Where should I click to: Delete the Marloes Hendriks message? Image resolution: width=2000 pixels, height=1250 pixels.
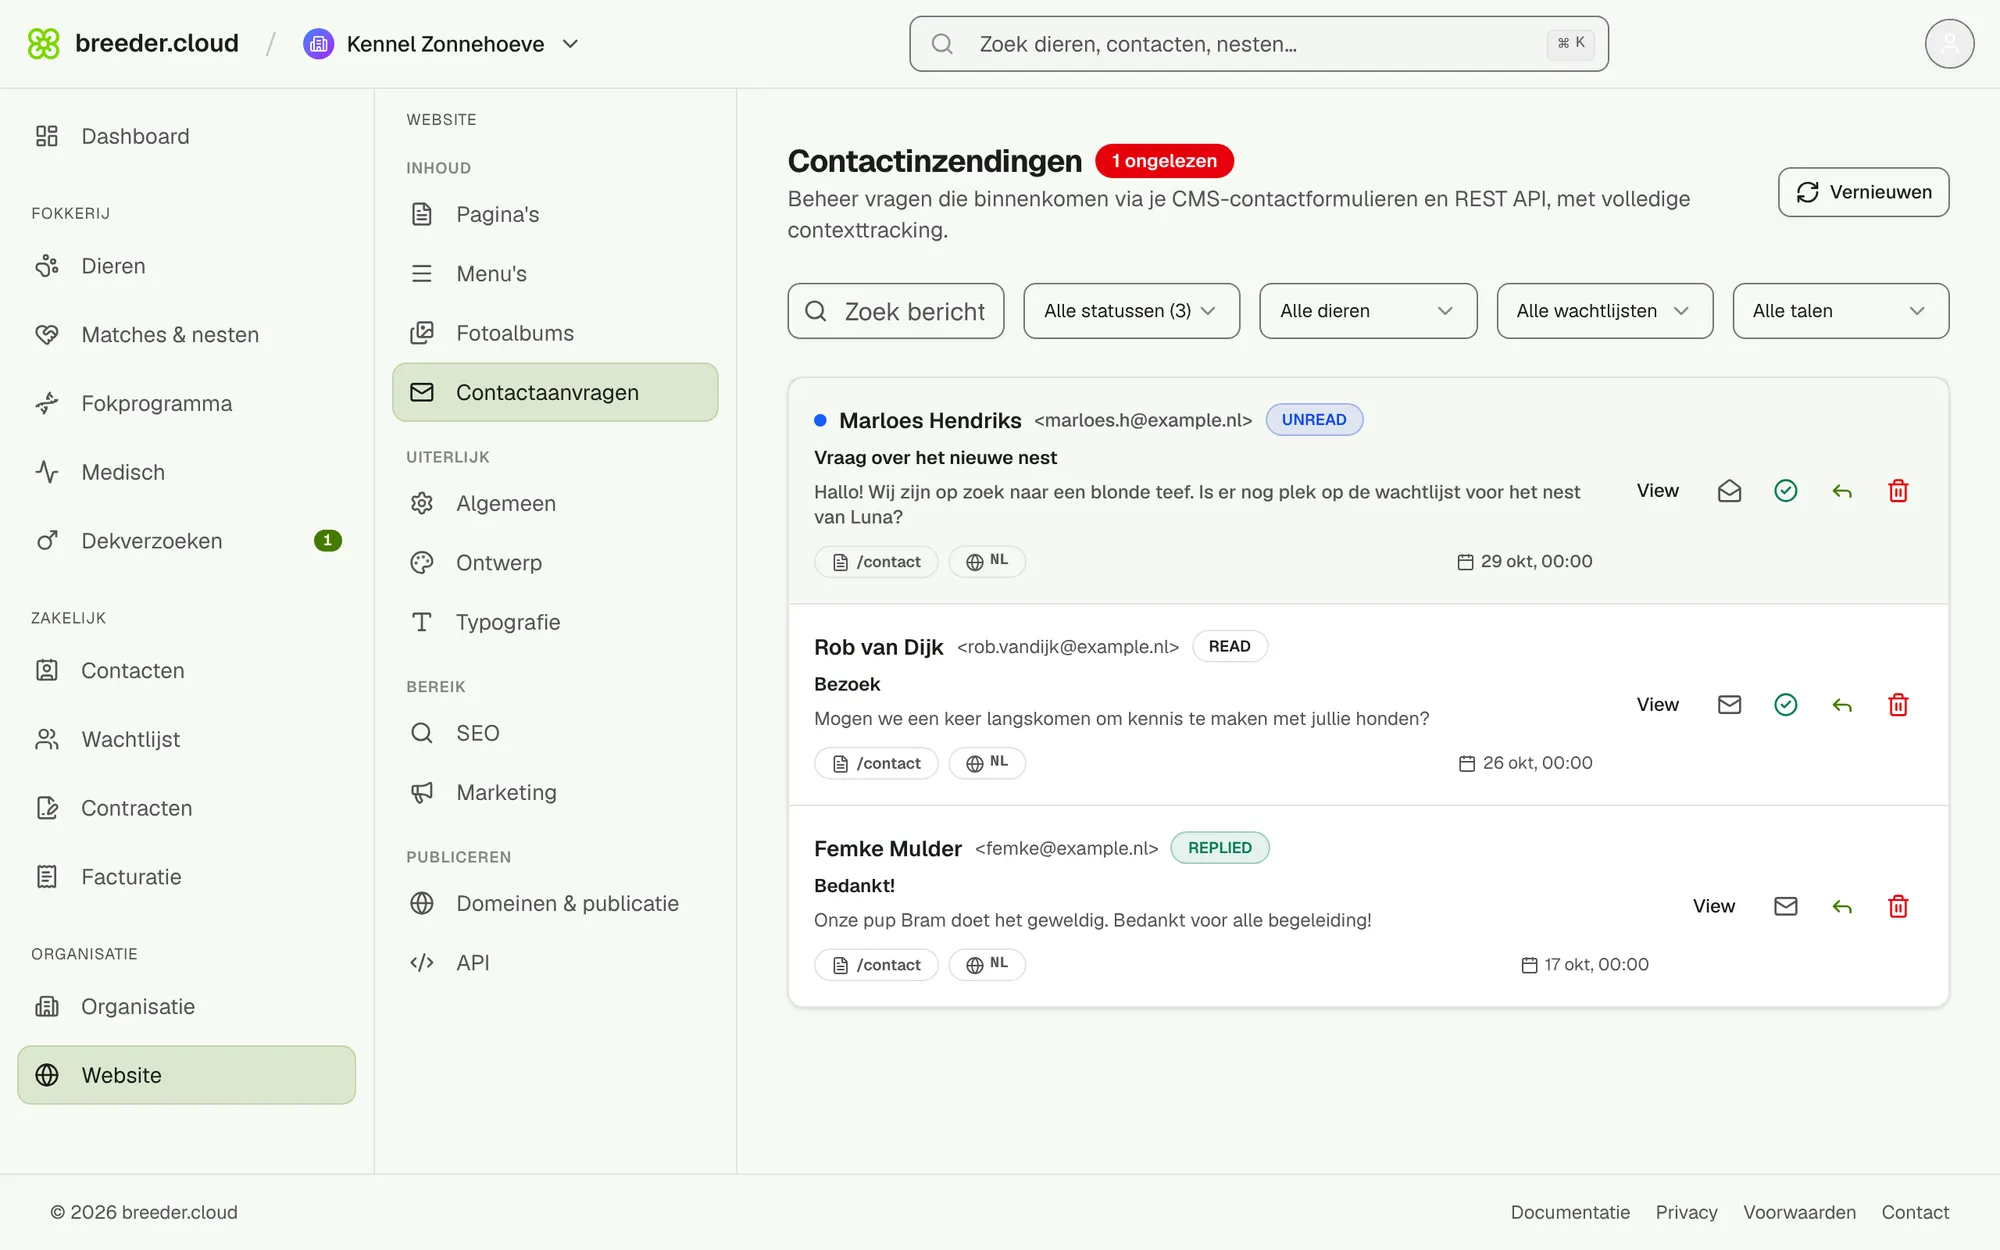(1898, 491)
